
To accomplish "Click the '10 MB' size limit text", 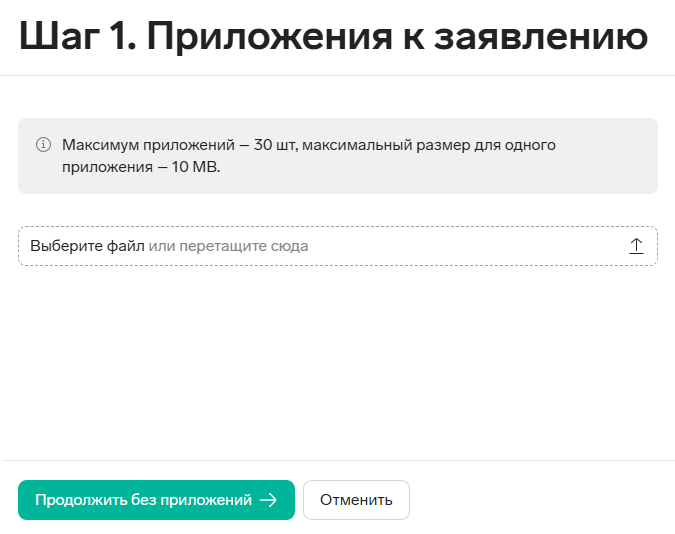I will (x=194, y=167).
